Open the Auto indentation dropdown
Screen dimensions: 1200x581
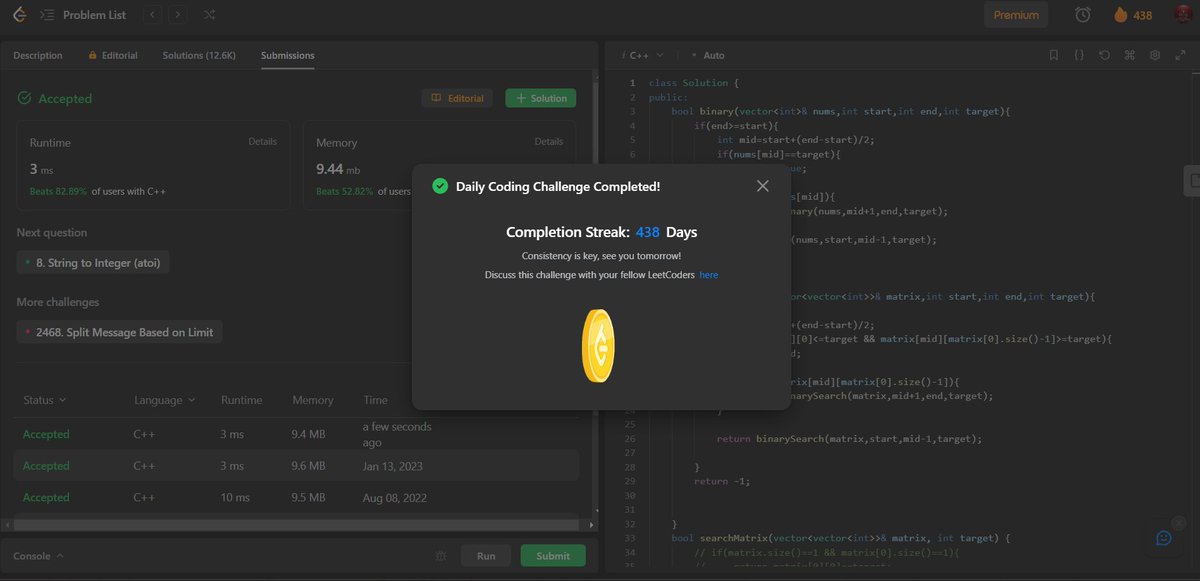coord(712,55)
